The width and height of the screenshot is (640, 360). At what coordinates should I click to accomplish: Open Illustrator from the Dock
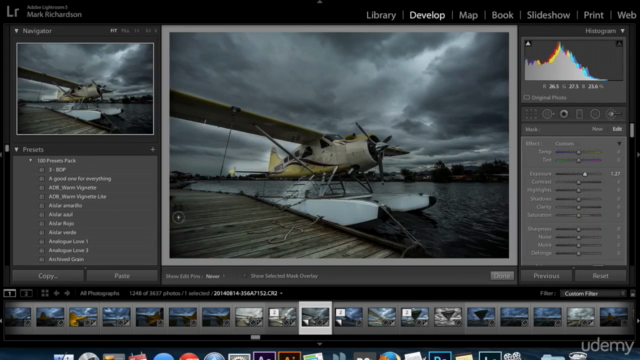(x=289, y=356)
